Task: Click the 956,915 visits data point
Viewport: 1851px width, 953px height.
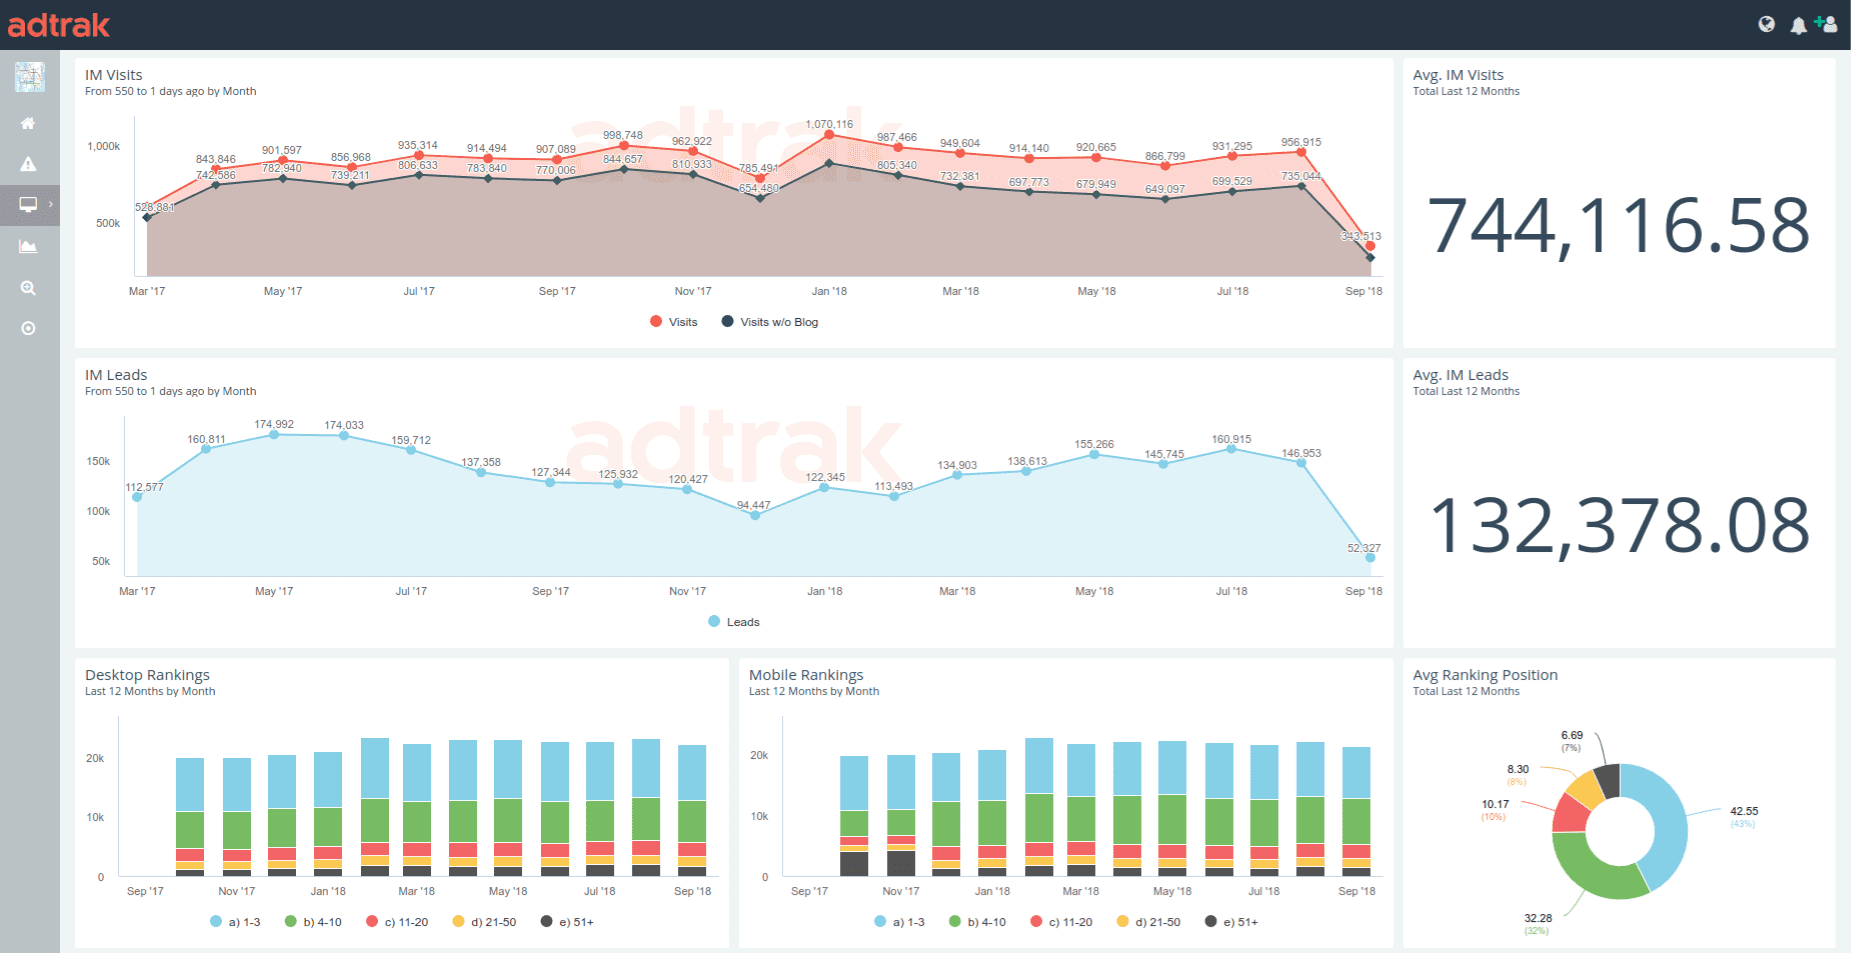Action: click(x=1301, y=152)
